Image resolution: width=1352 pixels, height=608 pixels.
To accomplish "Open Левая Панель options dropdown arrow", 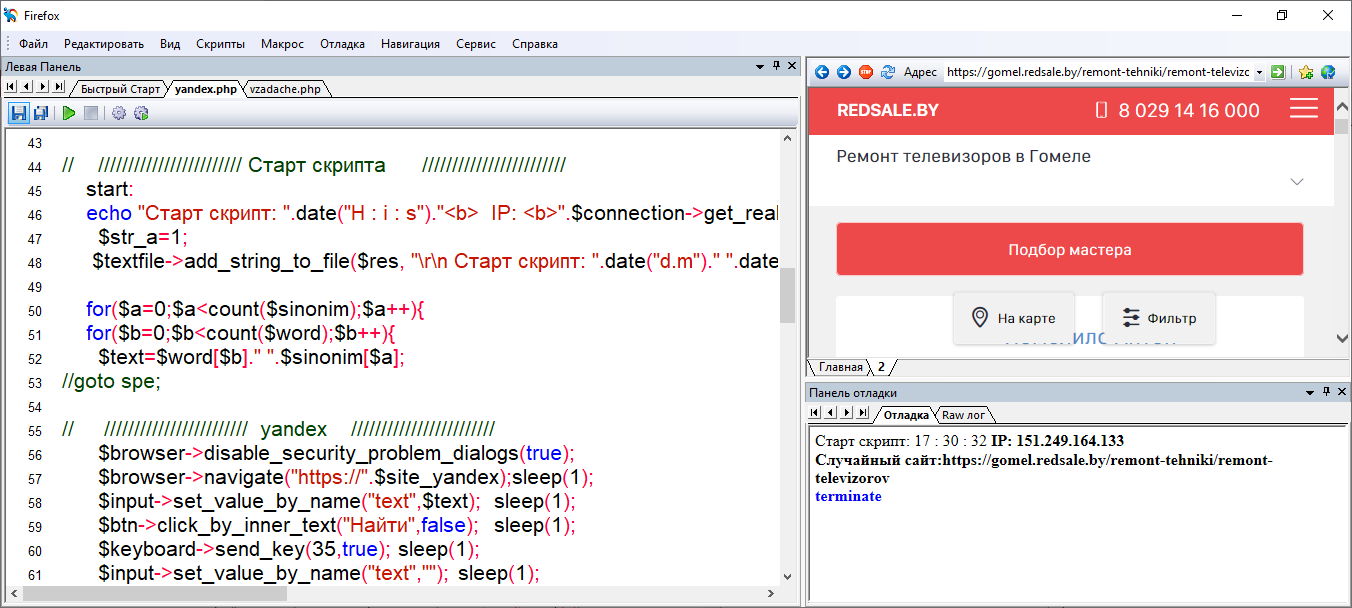I will click(x=759, y=66).
